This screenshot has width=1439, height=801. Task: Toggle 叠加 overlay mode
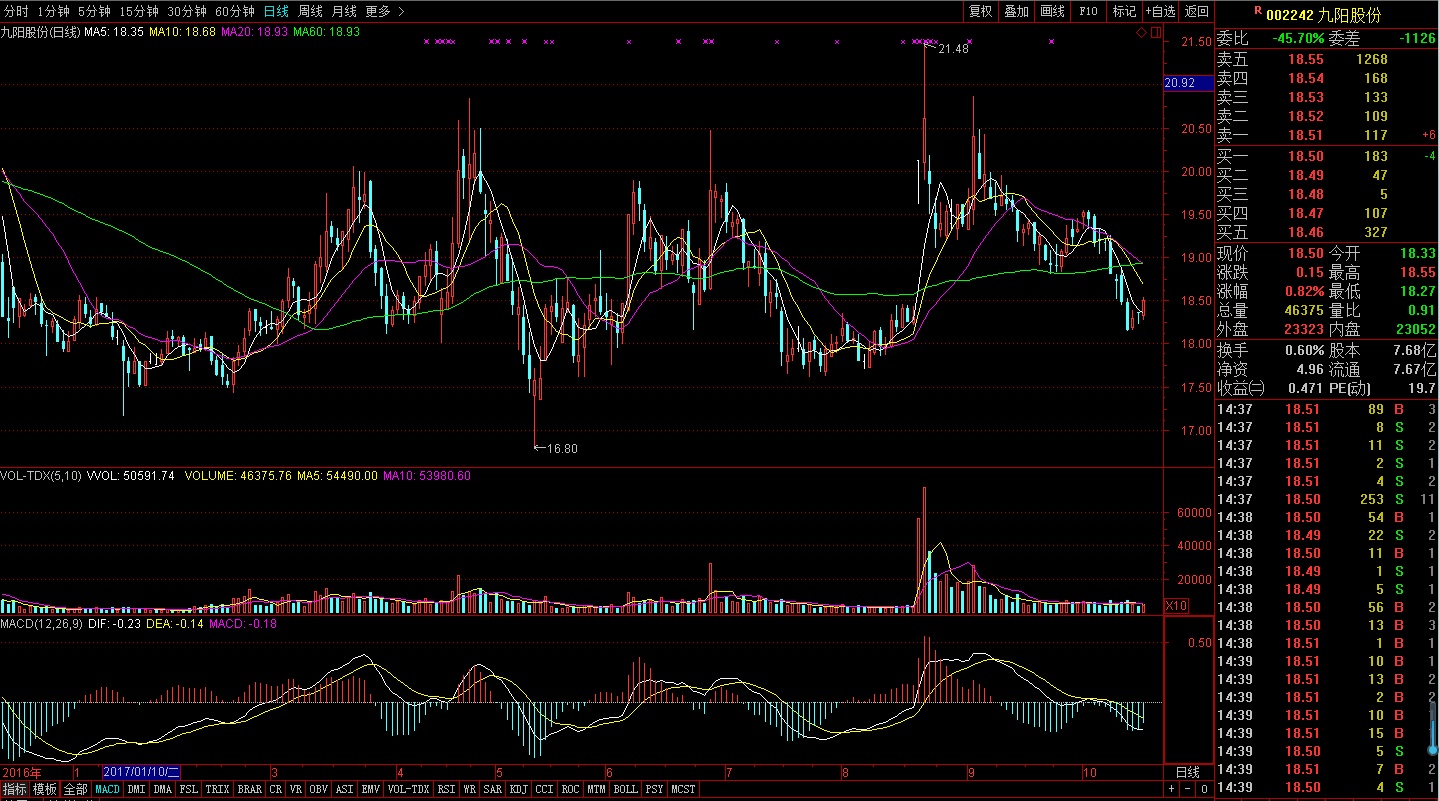[x=1016, y=11]
